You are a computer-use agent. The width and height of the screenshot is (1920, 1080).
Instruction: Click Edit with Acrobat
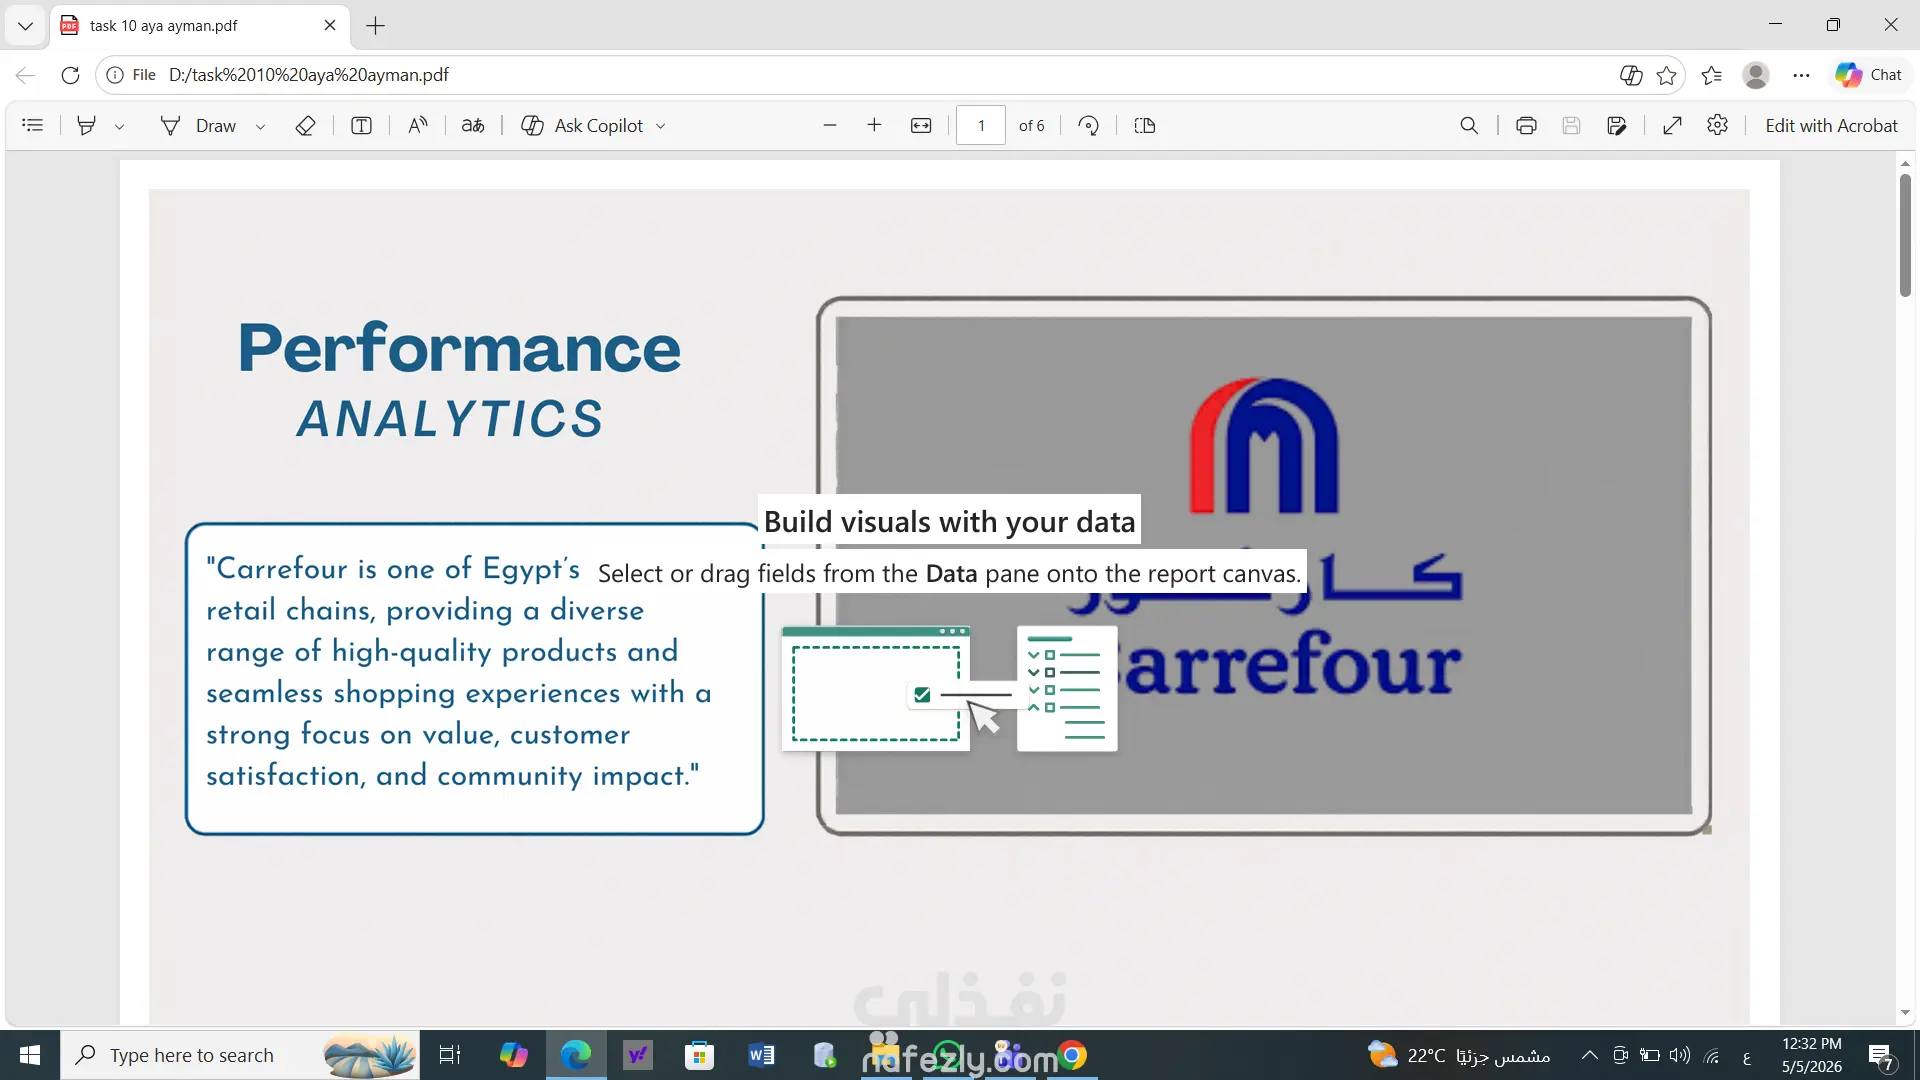1831,126
